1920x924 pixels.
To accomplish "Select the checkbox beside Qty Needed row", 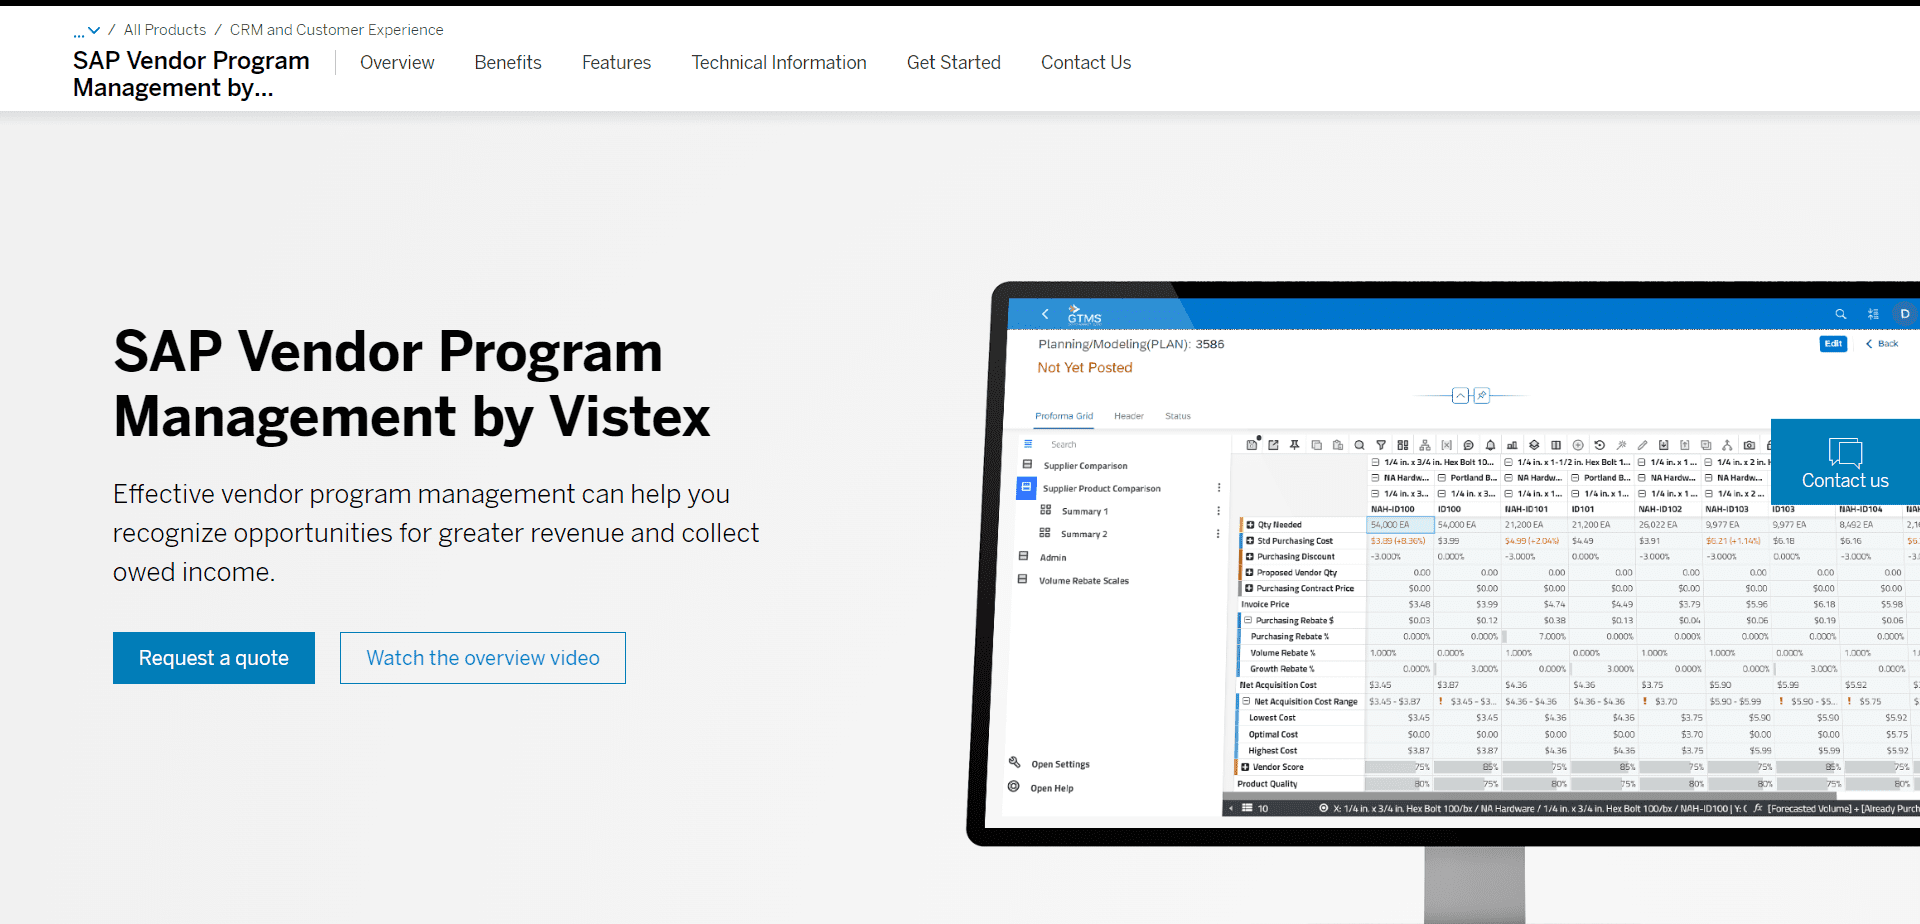I will pyautogui.click(x=1248, y=524).
